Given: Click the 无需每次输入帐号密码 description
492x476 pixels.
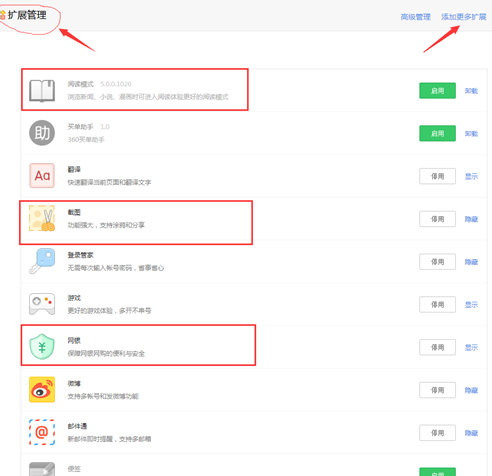Looking at the screenshot, I should point(116,268).
